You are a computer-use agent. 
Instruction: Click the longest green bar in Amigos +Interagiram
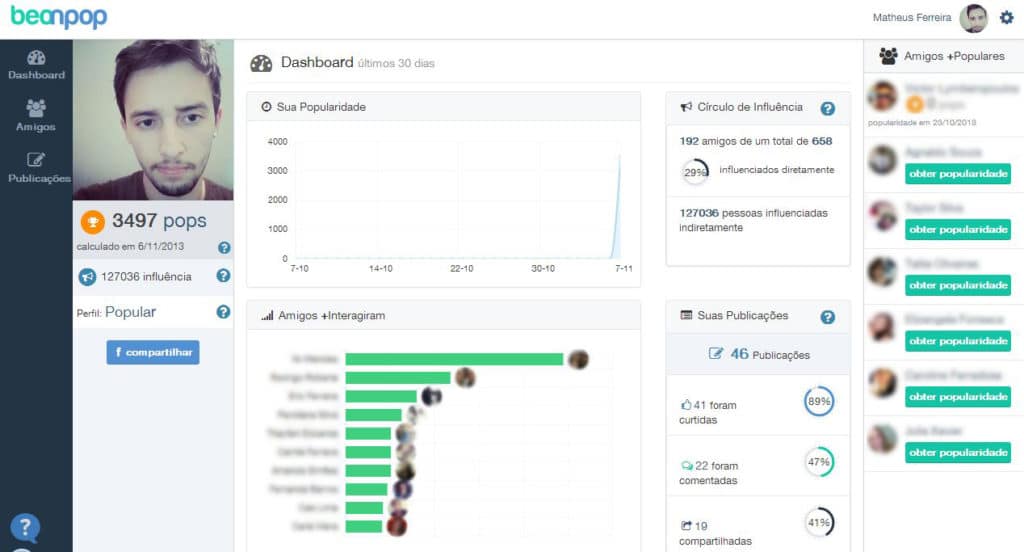[x=454, y=359]
